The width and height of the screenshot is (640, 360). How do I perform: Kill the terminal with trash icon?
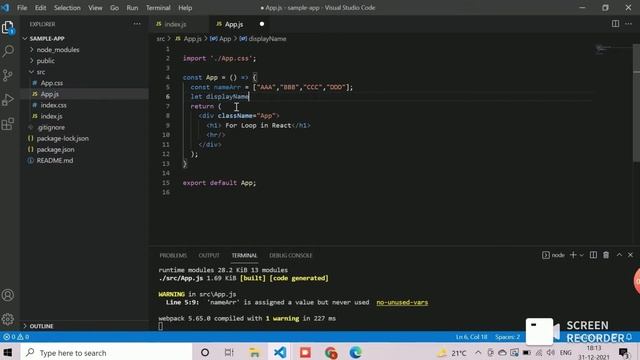point(606,255)
